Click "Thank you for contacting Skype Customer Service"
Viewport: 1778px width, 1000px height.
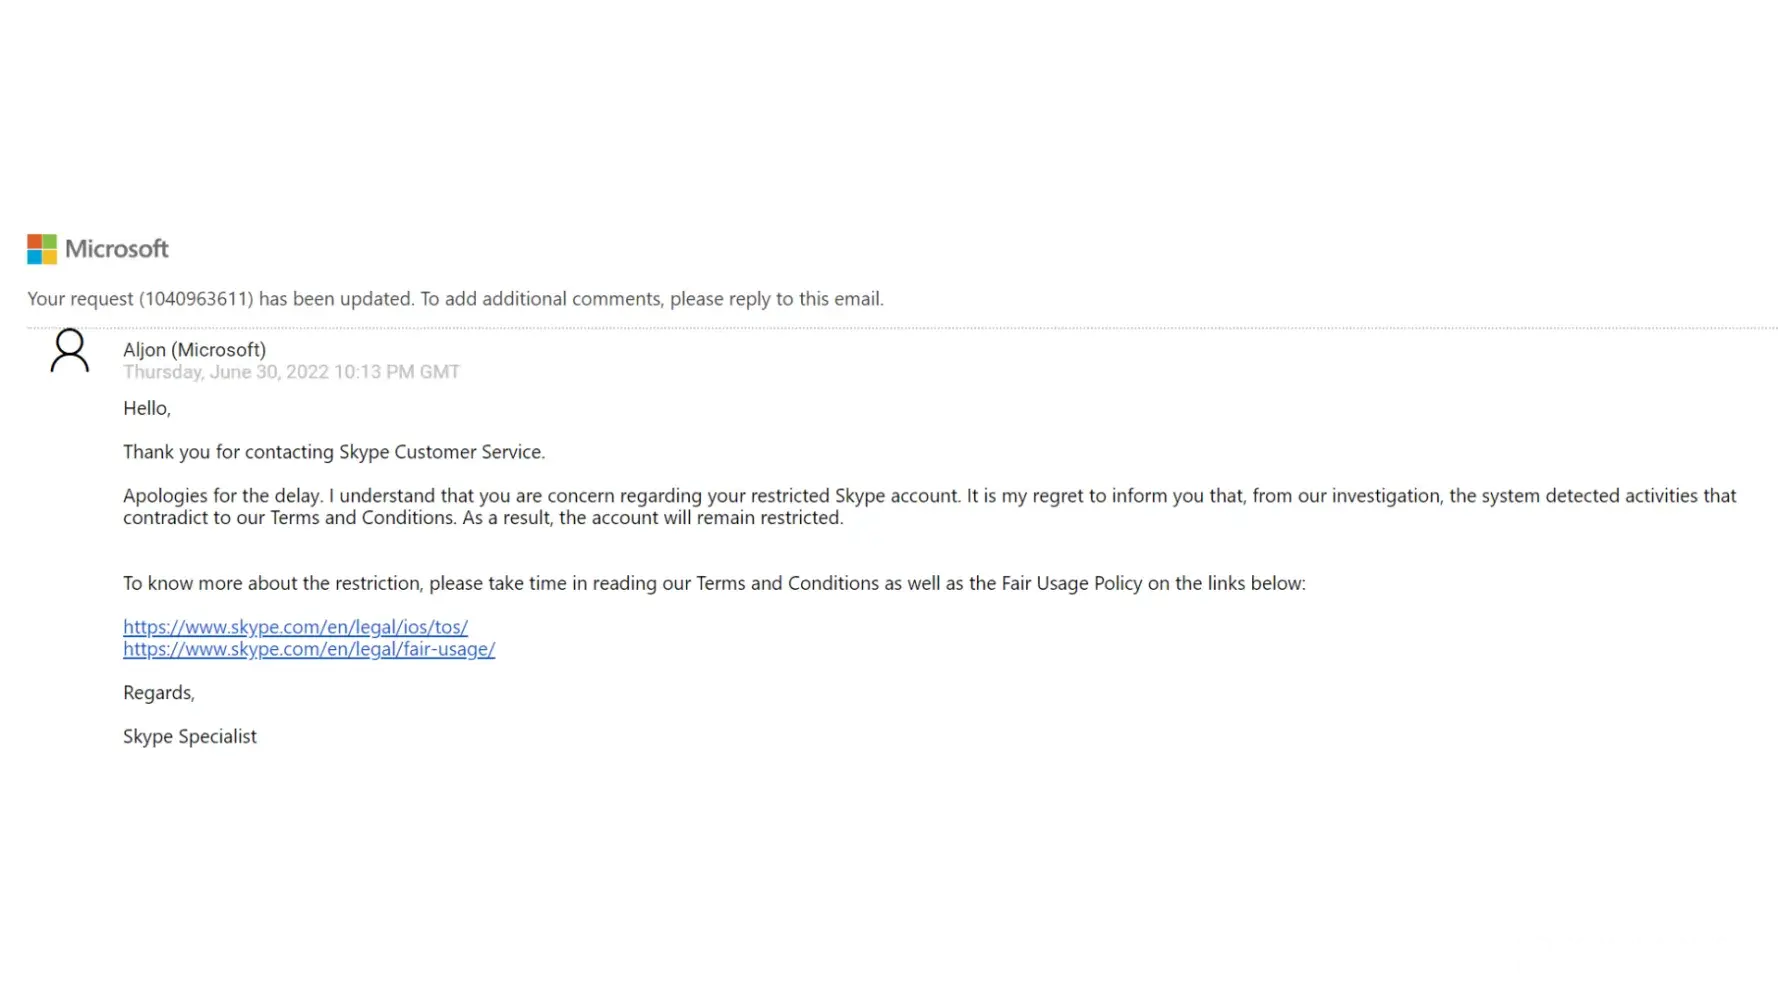334,452
